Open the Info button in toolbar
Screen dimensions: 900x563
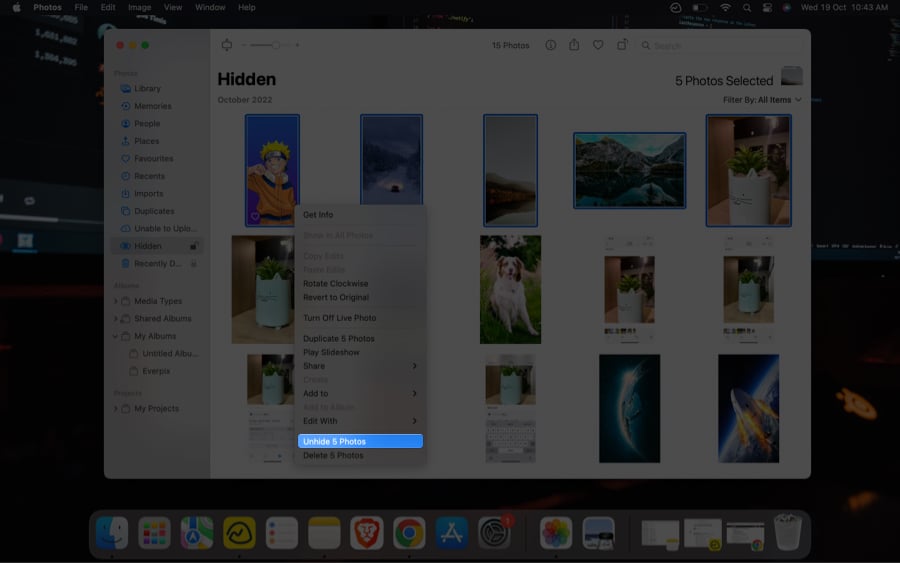tap(550, 45)
